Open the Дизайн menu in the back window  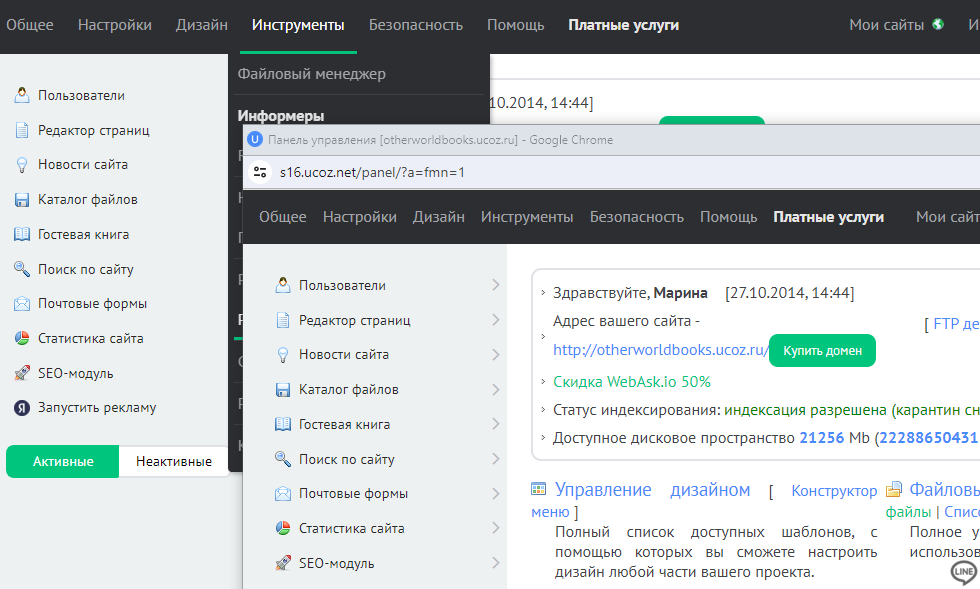(202, 25)
